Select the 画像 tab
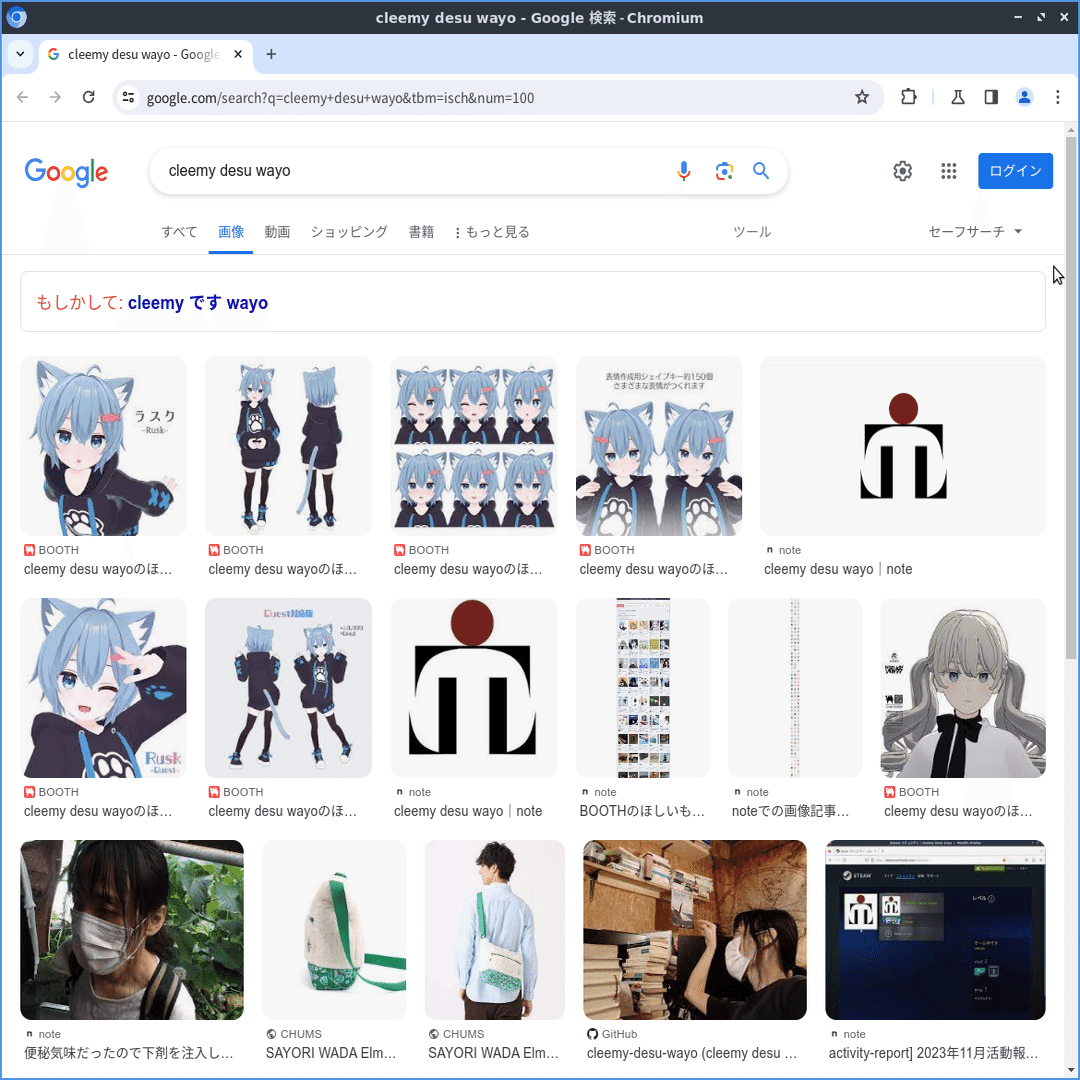1080x1080 pixels. click(231, 232)
